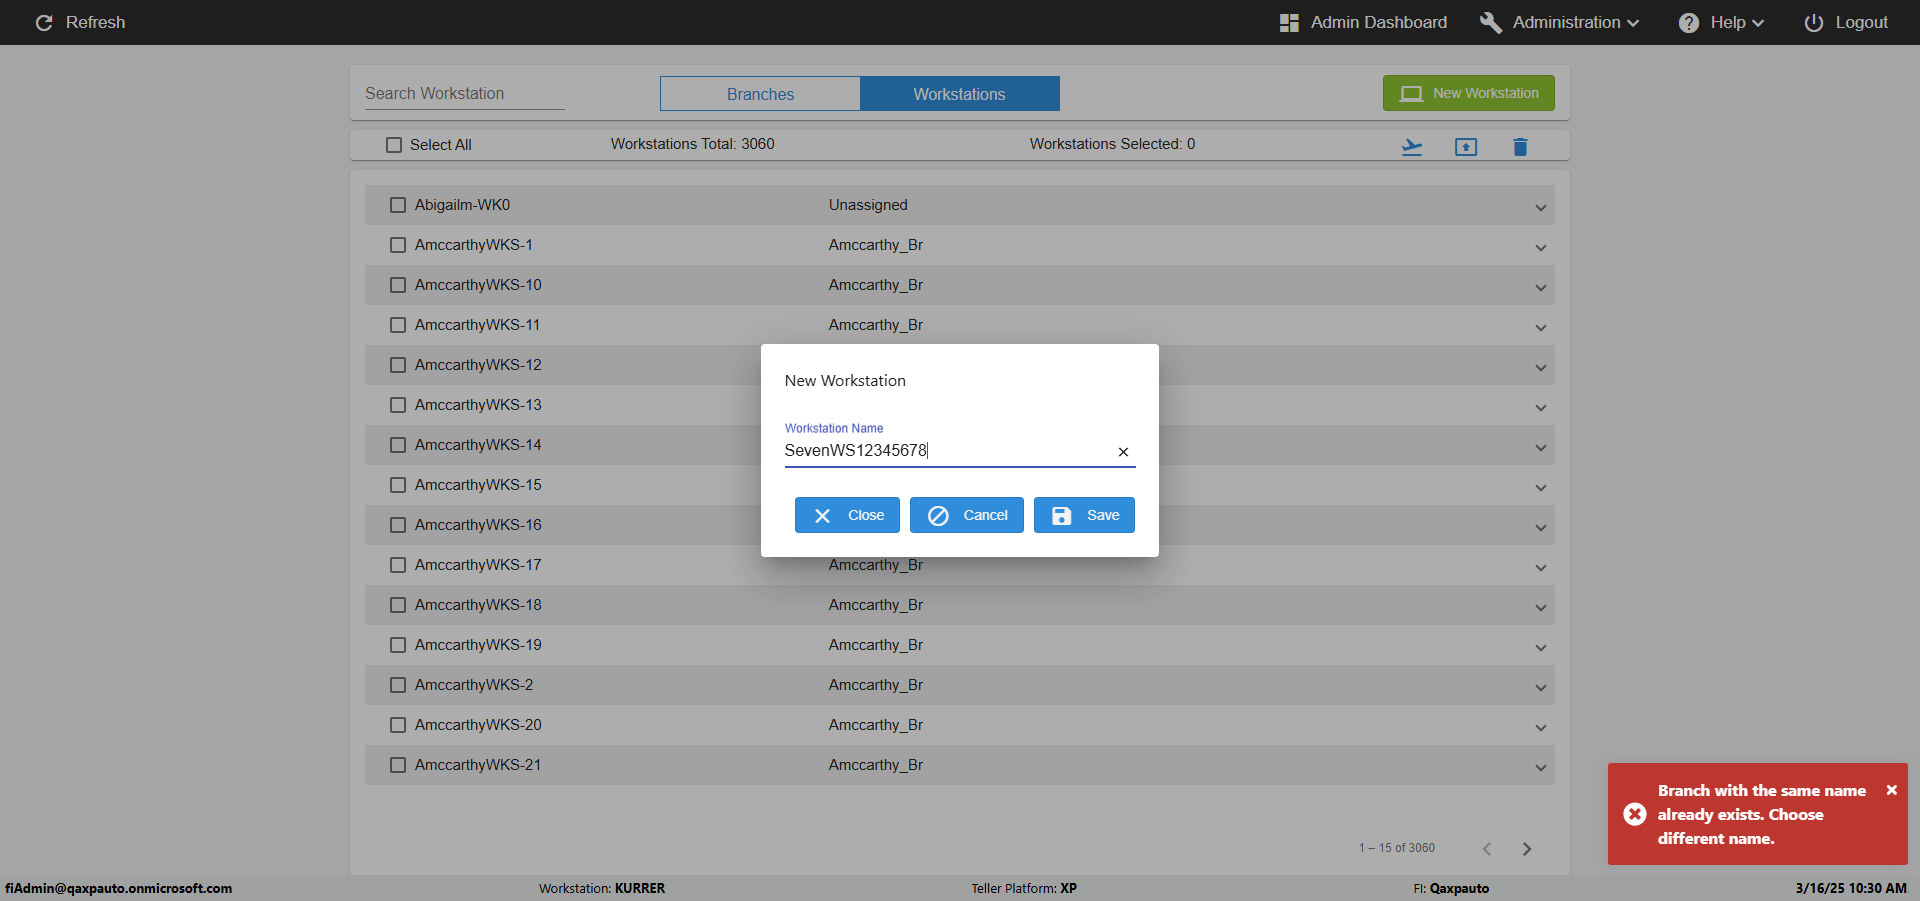Click Workstation: KURRER in status bar

(602, 888)
